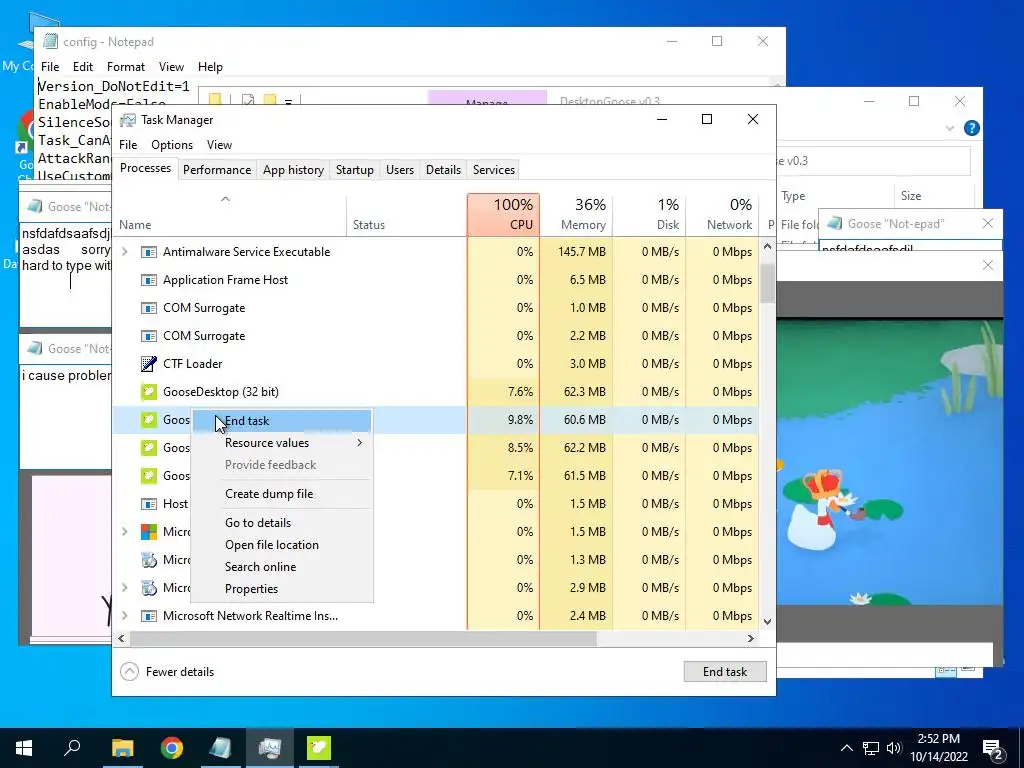Click horizontal scrollbar right arrow
Viewport: 1024px width, 768px height.
pos(751,639)
